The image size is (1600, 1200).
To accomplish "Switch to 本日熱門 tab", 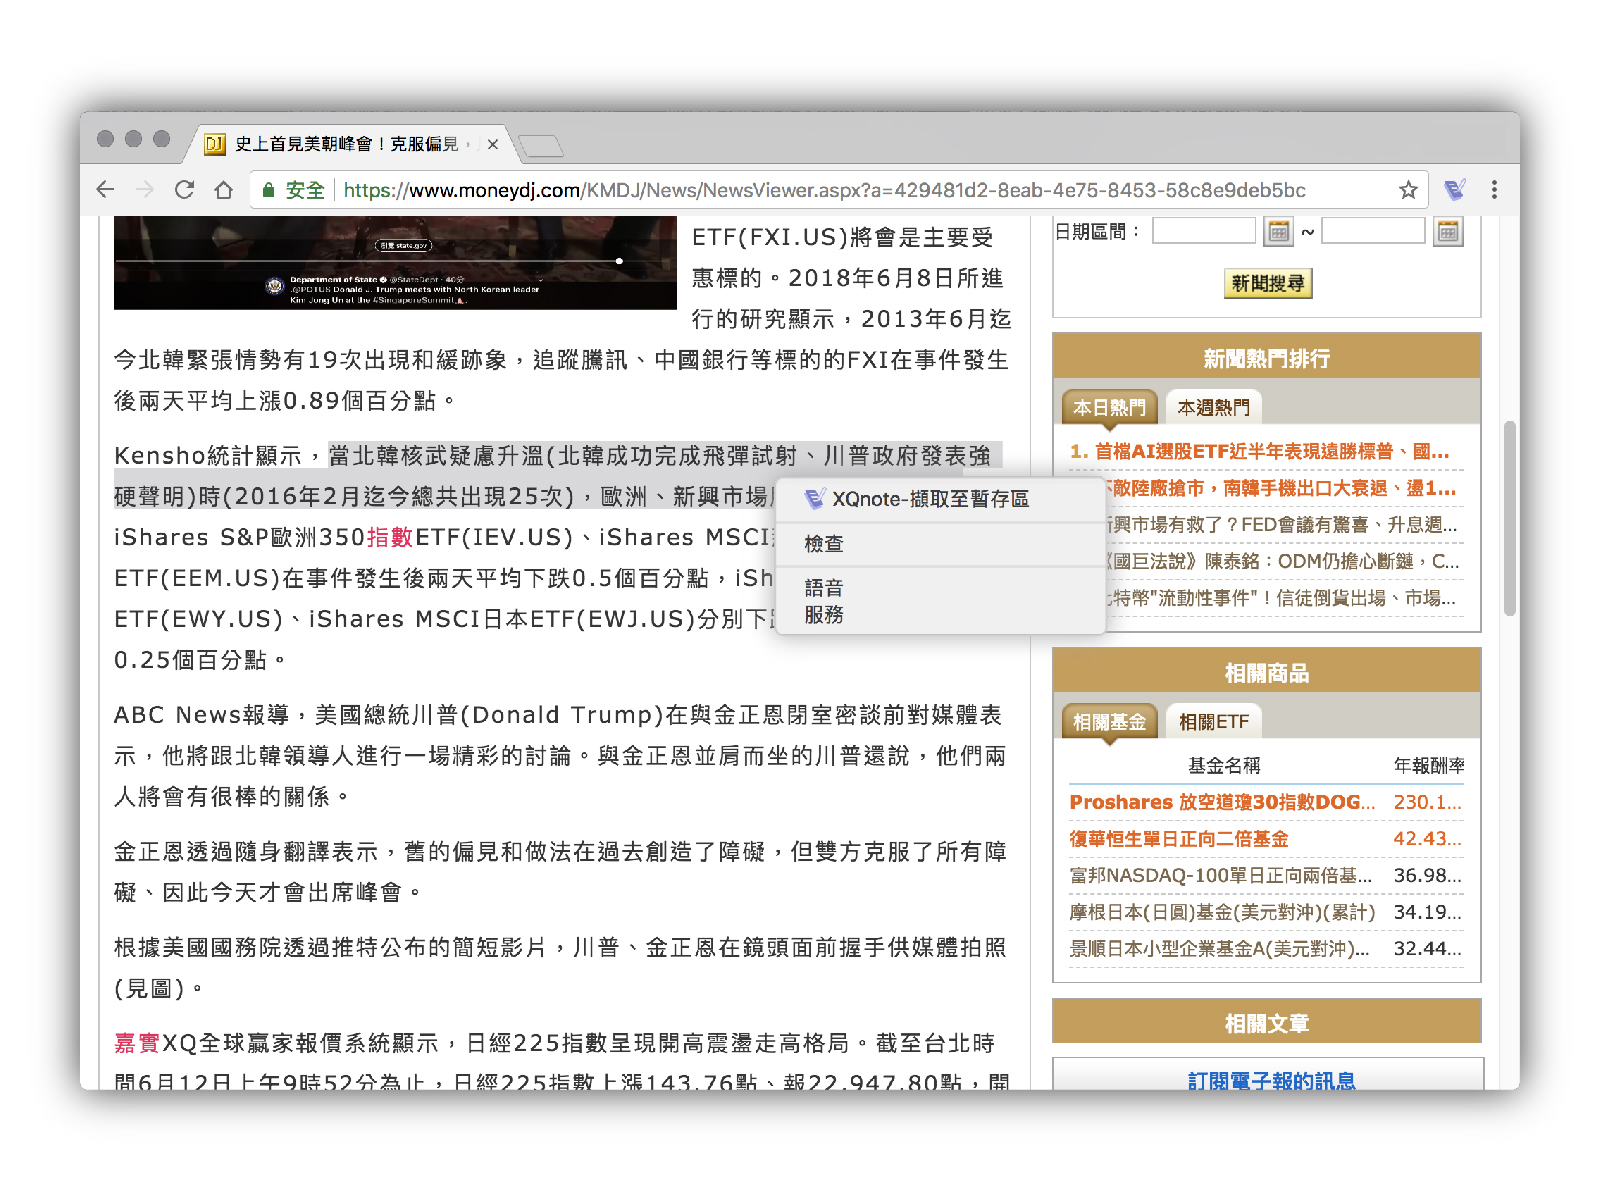I will coord(1109,407).
